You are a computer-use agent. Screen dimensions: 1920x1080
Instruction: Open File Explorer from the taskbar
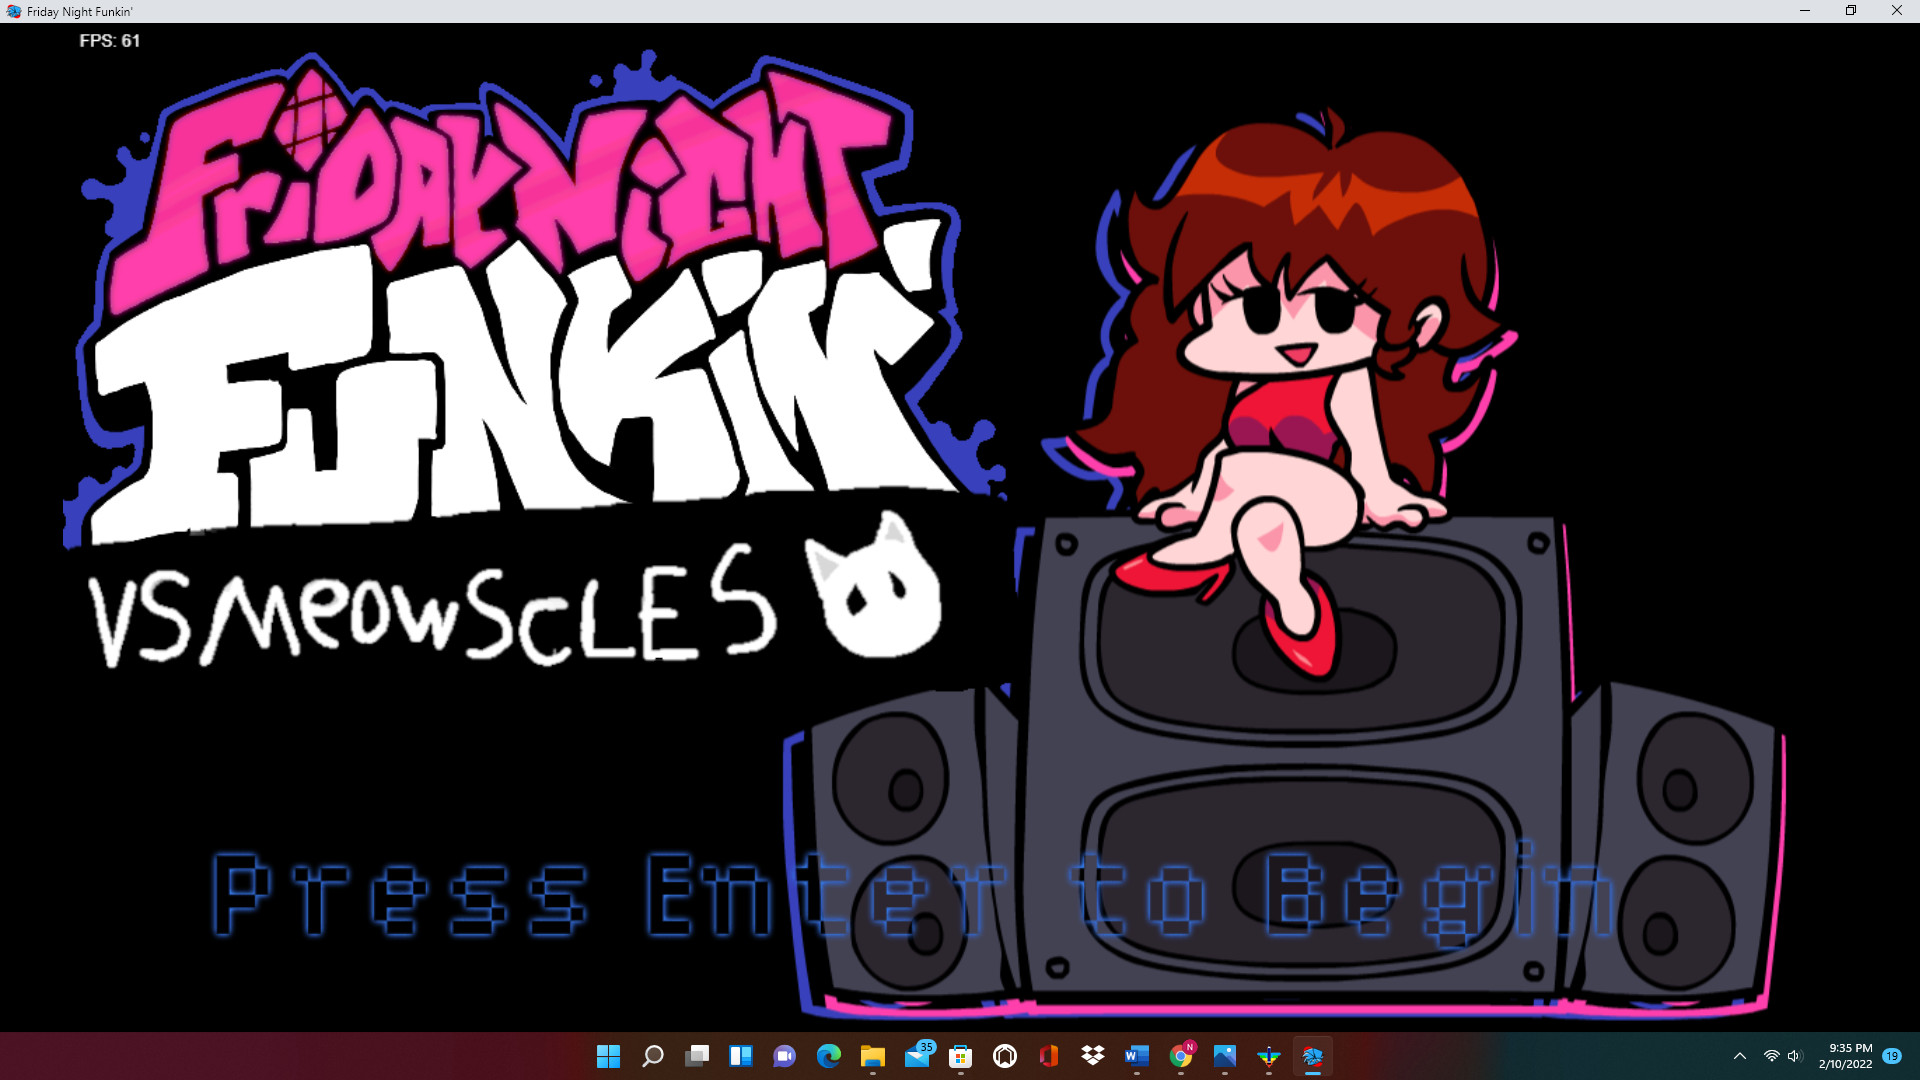[873, 1056]
